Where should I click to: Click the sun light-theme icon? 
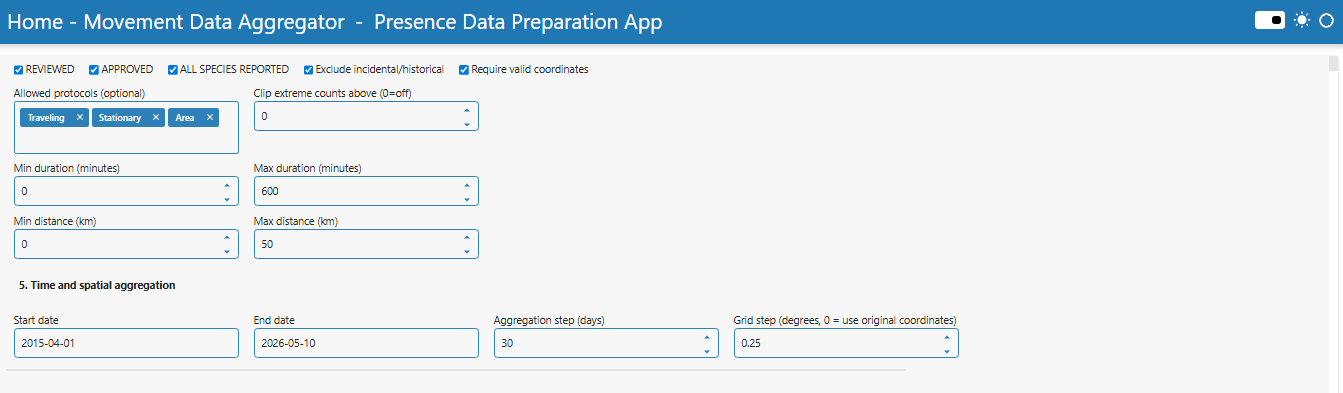[x=1301, y=20]
